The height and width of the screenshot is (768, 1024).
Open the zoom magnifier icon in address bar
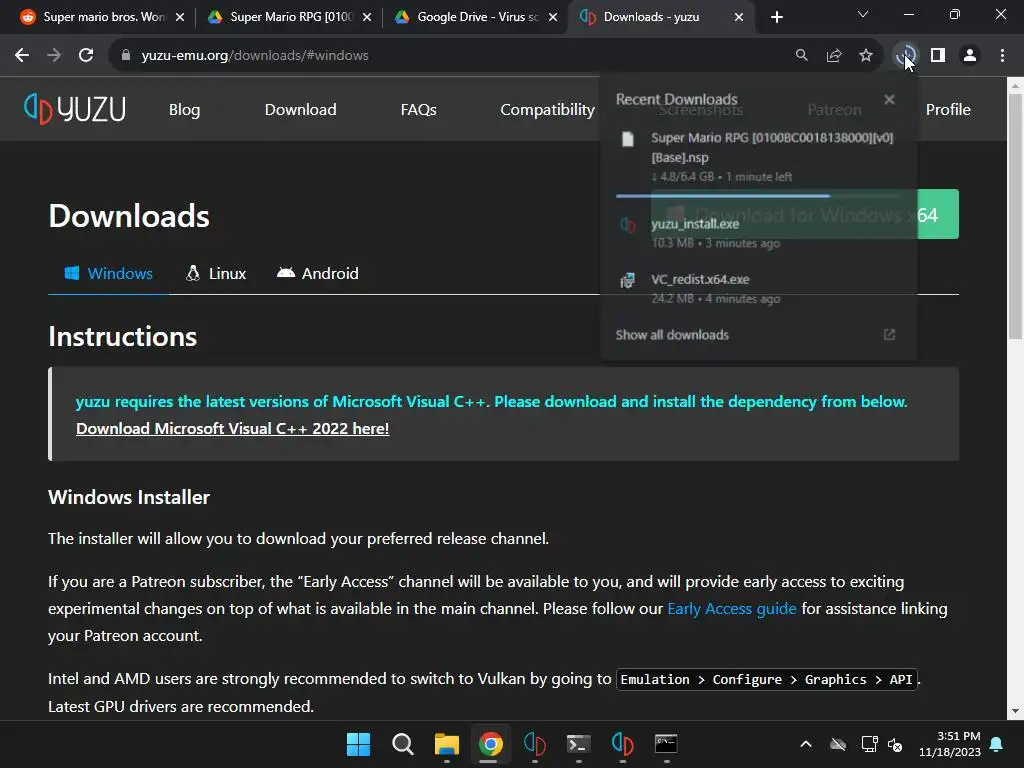(801, 56)
